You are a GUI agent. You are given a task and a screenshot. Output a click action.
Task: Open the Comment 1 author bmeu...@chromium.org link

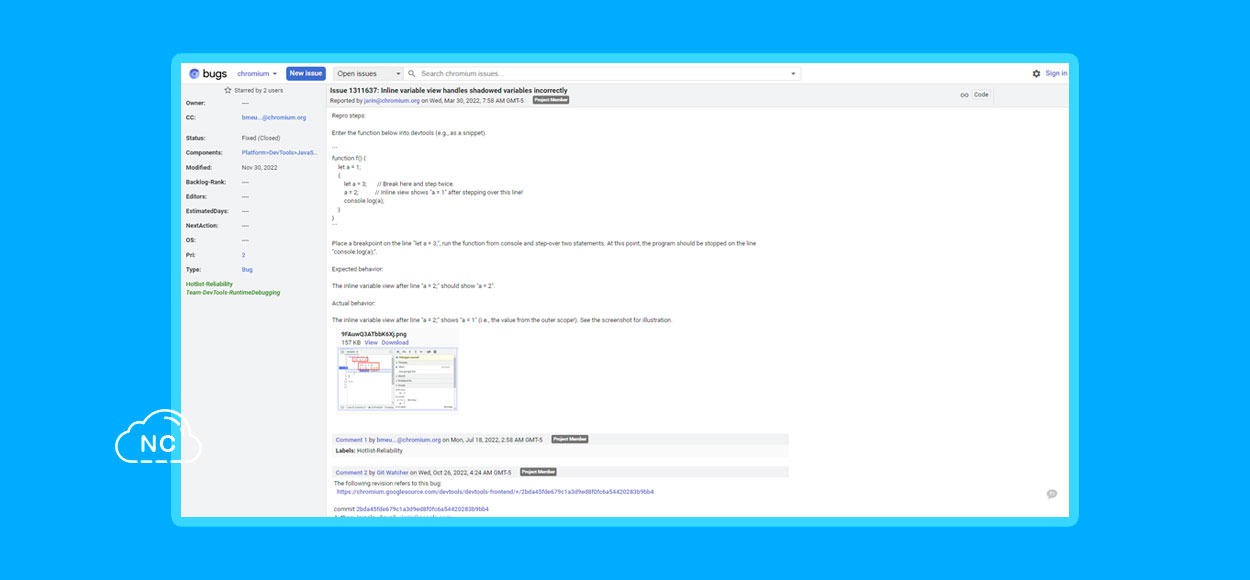click(408, 440)
